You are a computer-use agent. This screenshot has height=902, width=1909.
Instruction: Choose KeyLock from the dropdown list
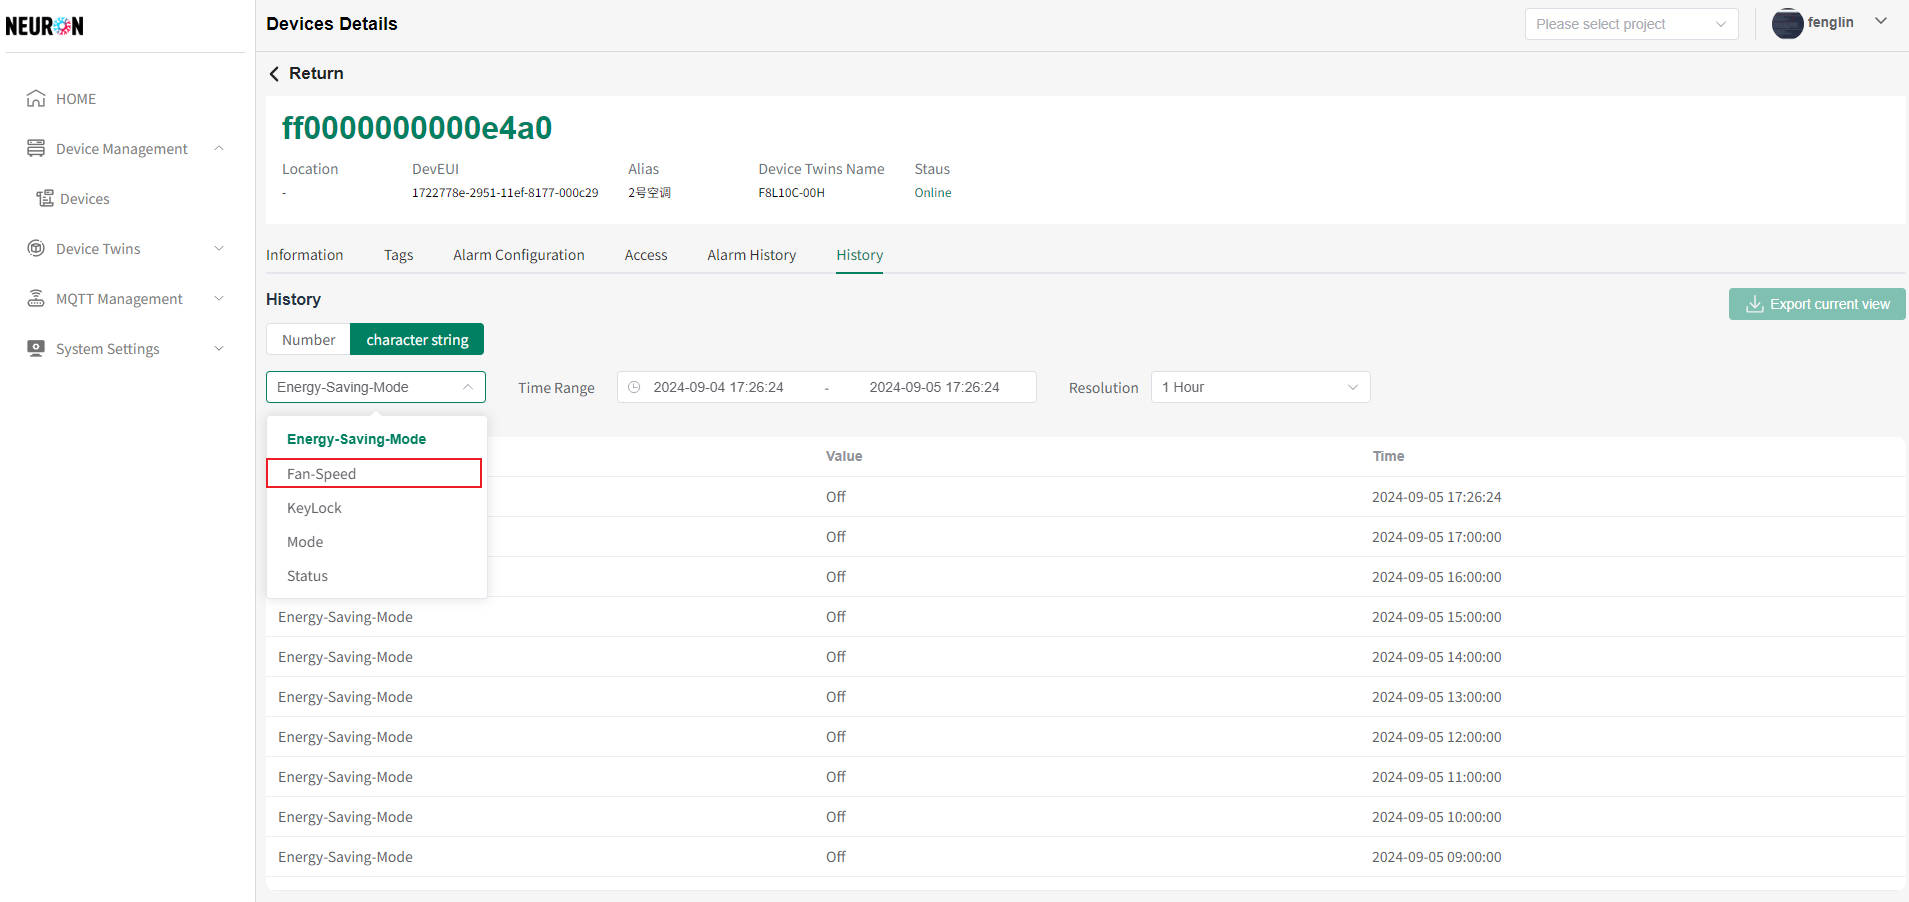(x=376, y=508)
